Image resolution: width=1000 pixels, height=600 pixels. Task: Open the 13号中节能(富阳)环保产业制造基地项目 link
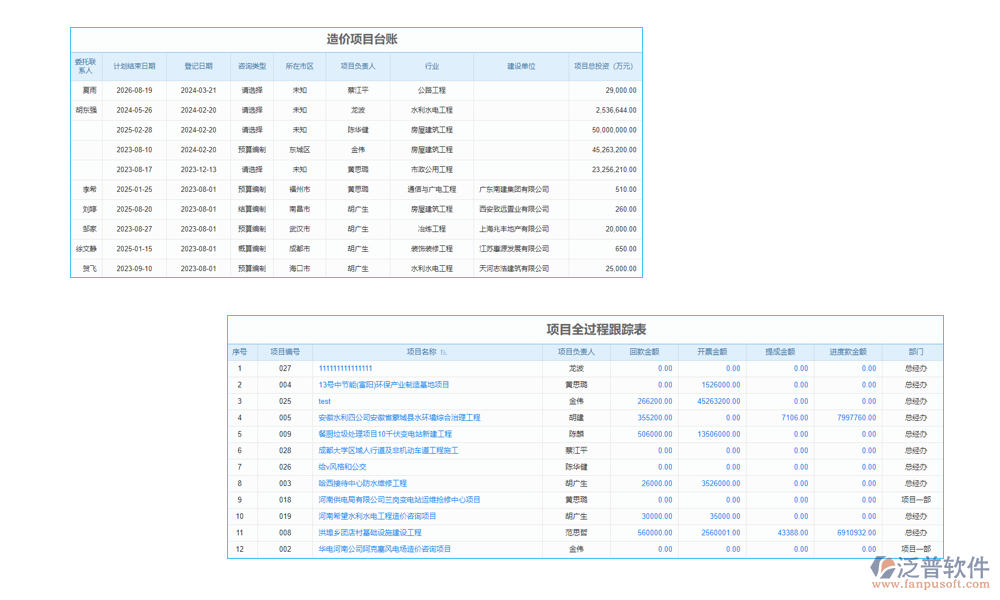(x=384, y=385)
